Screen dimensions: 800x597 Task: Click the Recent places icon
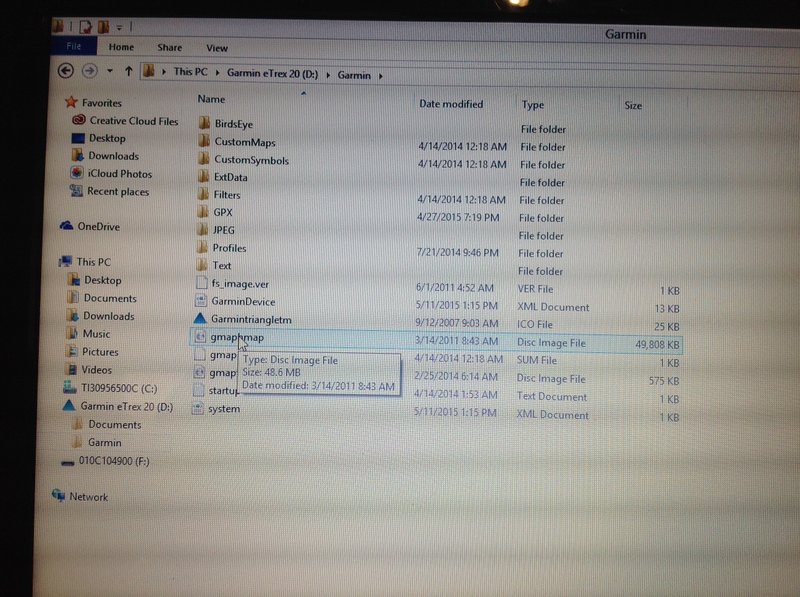click(76, 191)
